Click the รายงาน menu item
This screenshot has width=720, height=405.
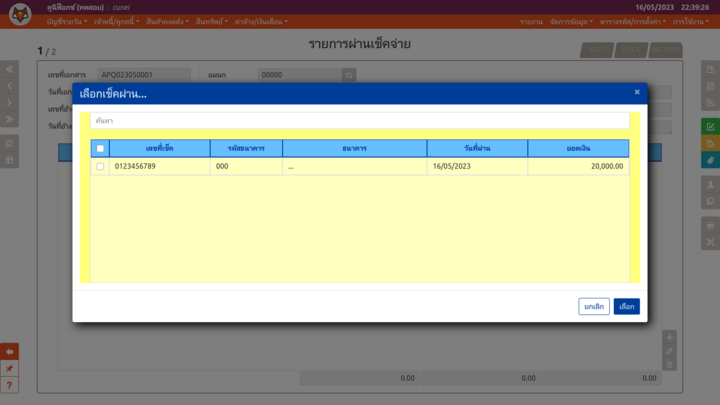[x=531, y=21]
